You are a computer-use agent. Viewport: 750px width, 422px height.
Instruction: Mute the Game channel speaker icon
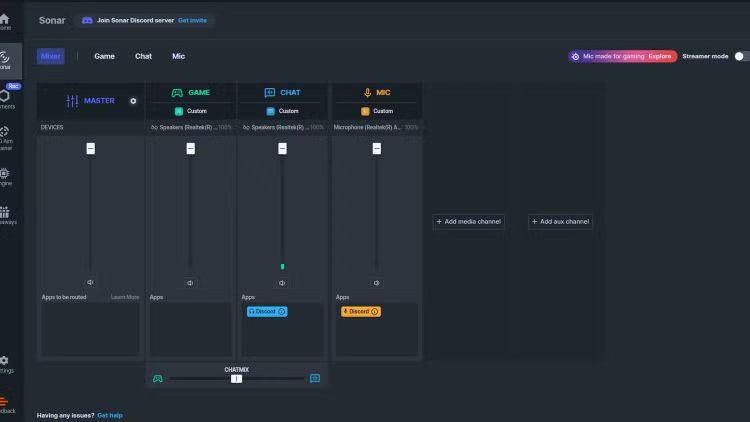pos(191,283)
